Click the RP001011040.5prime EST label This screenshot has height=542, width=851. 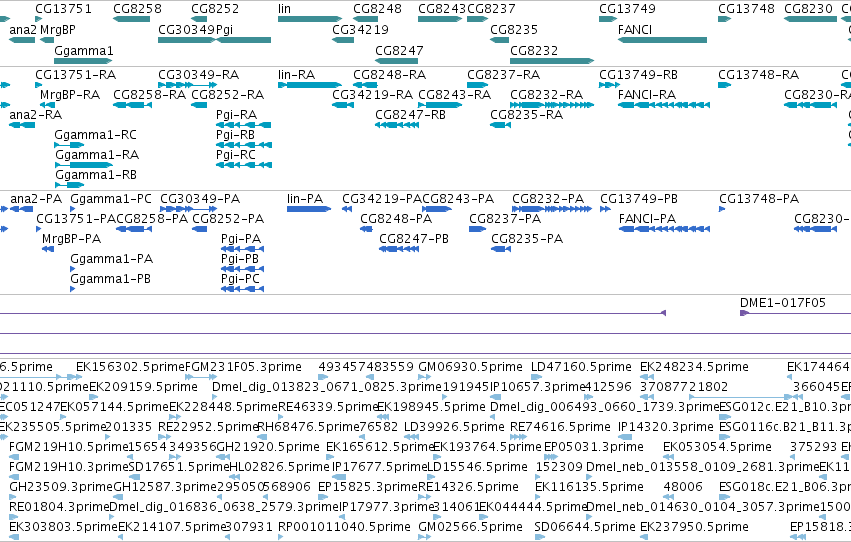pyautogui.click(x=344, y=527)
